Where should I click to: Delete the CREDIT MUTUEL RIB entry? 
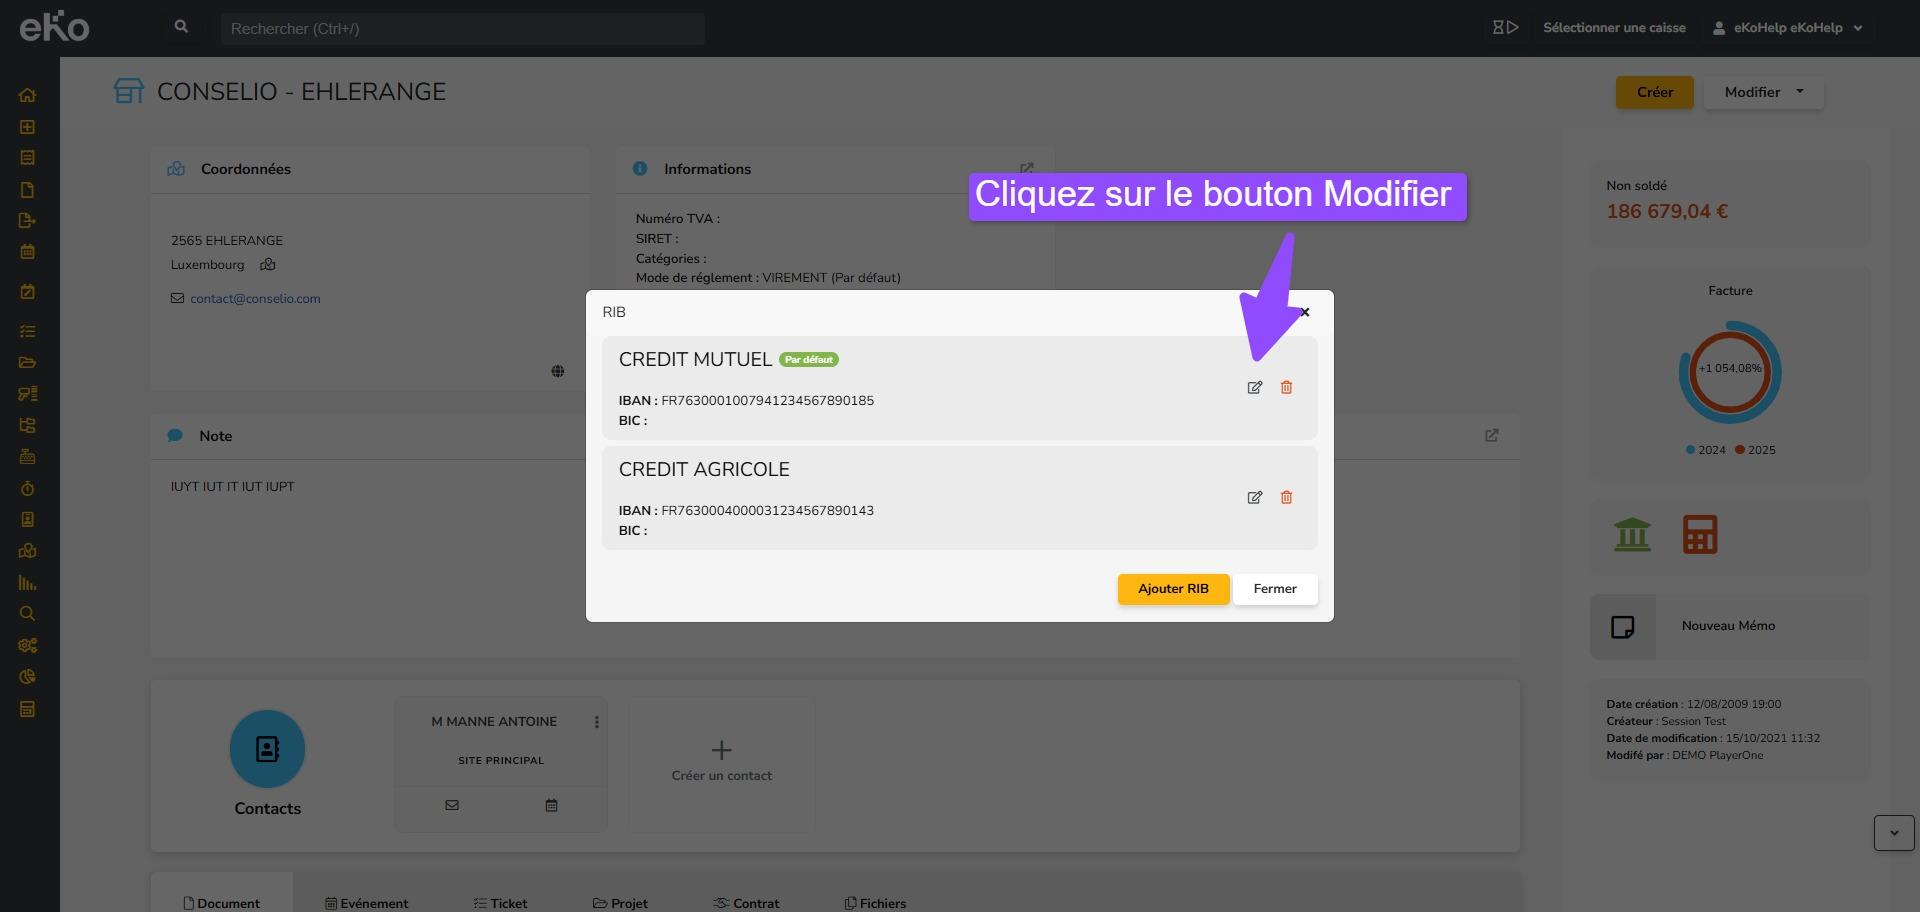1286,388
